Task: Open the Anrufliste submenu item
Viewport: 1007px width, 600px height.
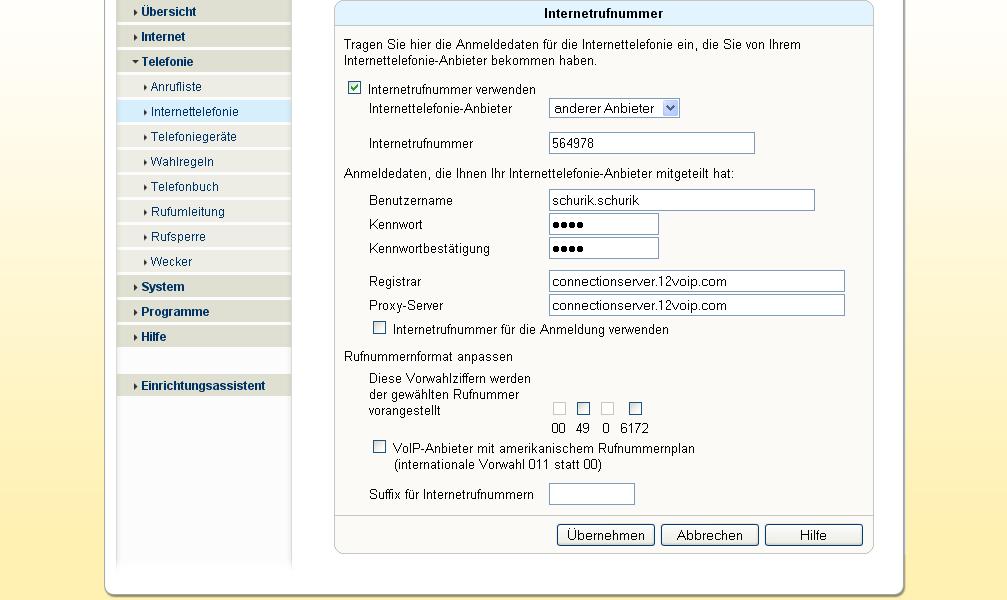Action: tap(204, 87)
